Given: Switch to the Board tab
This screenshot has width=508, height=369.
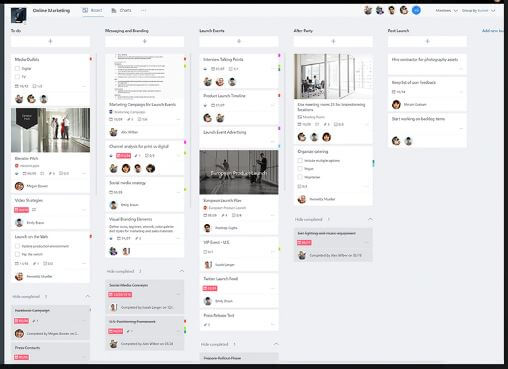Looking at the screenshot, I should [x=92, y=11].
